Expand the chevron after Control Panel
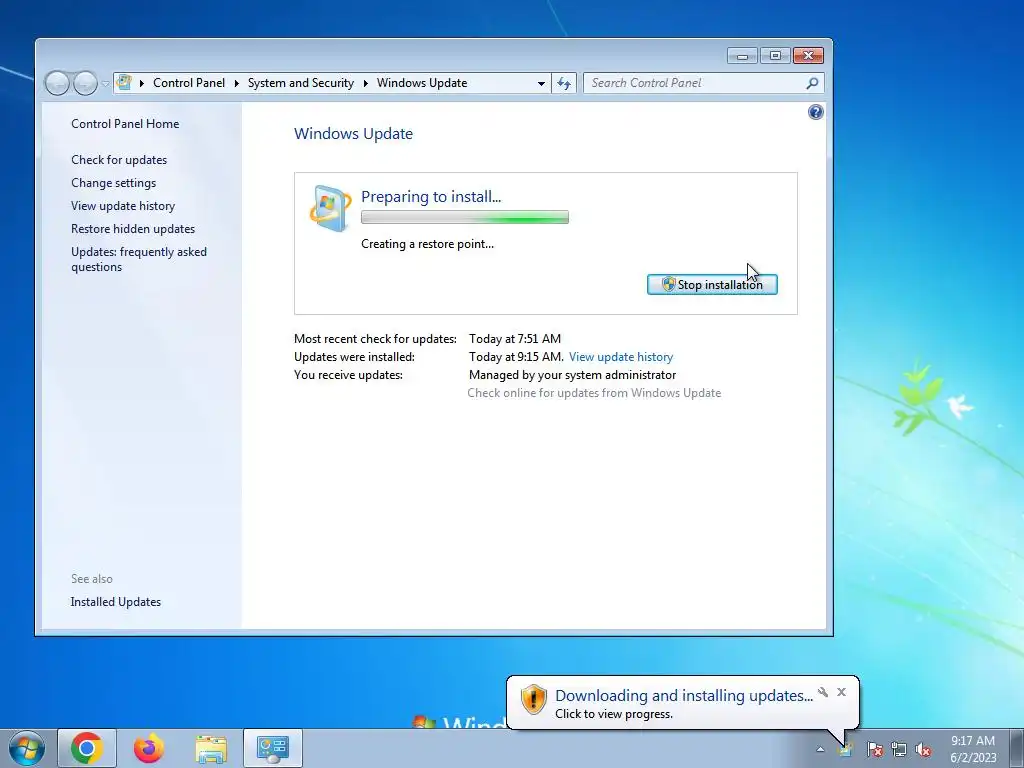Image resolution: width=1024 pixels, height=768 pixels. (236, 83)
